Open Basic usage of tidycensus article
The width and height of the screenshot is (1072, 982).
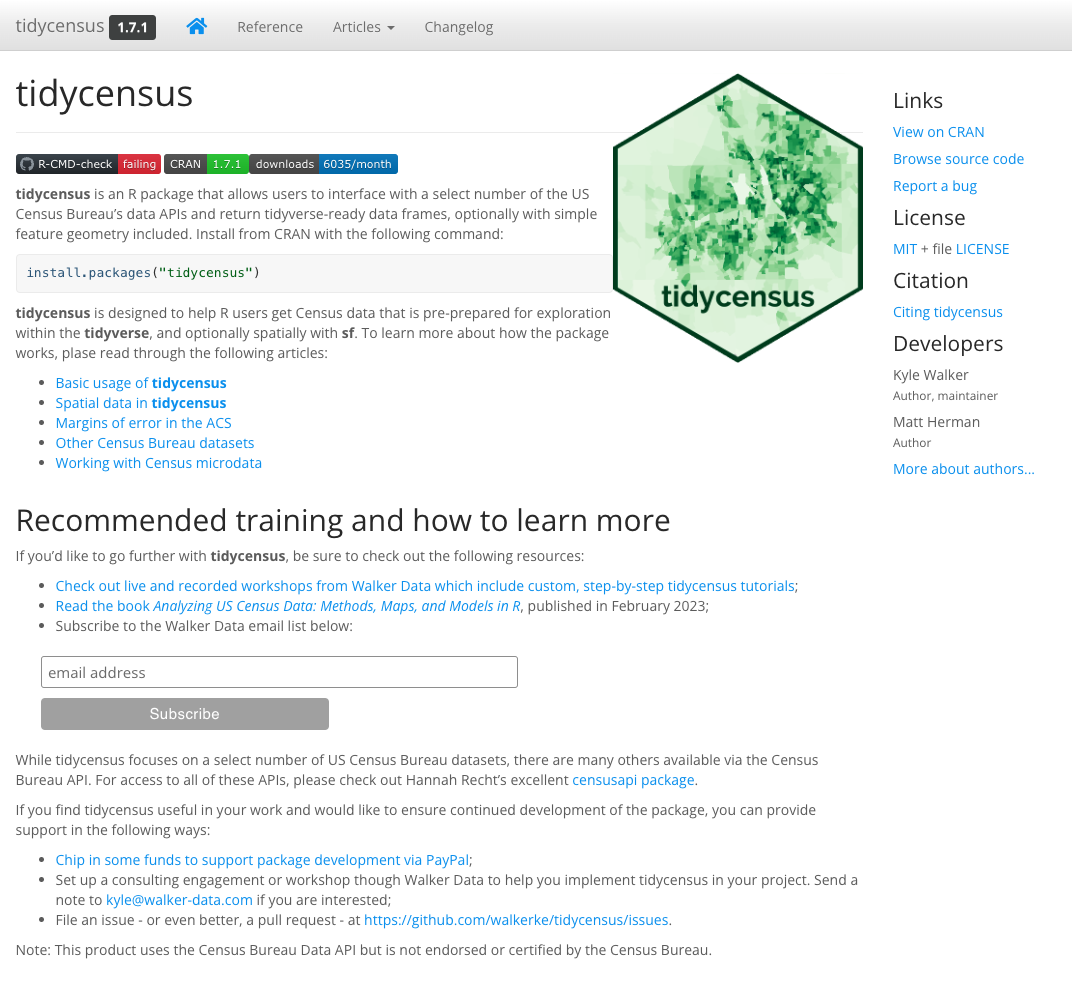coord(141,383)
